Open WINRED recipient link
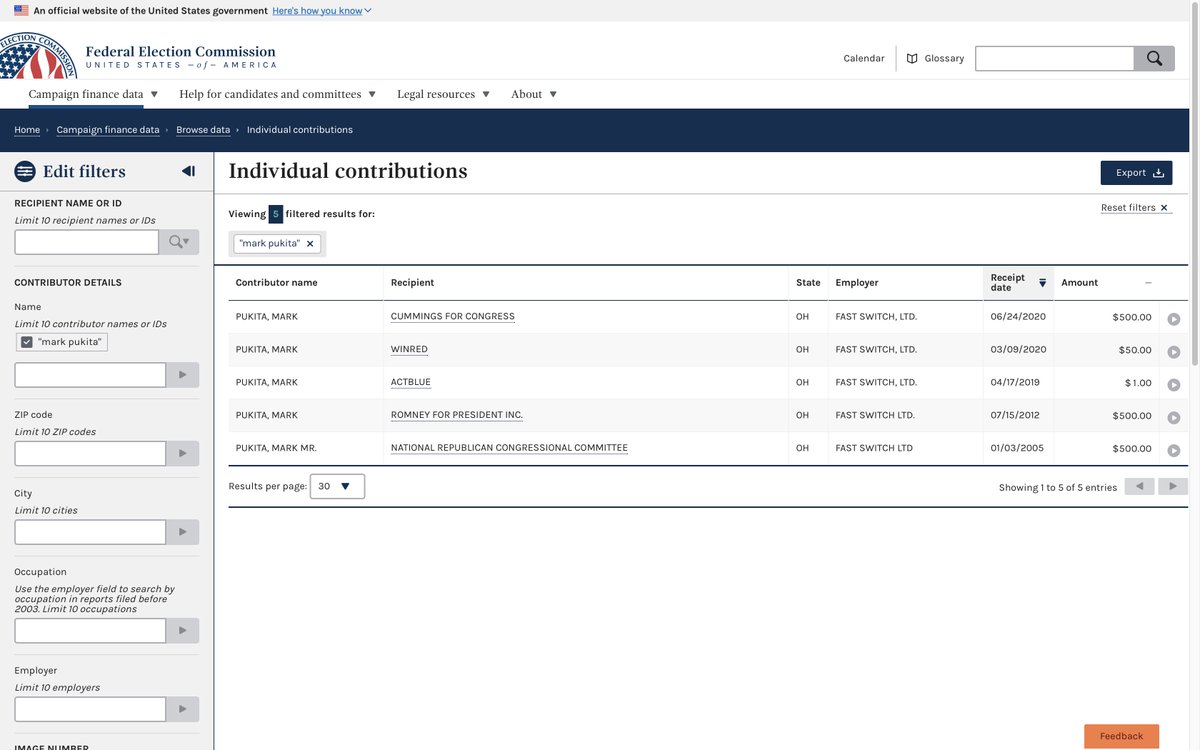1200x750 pixels. point(409,350)
